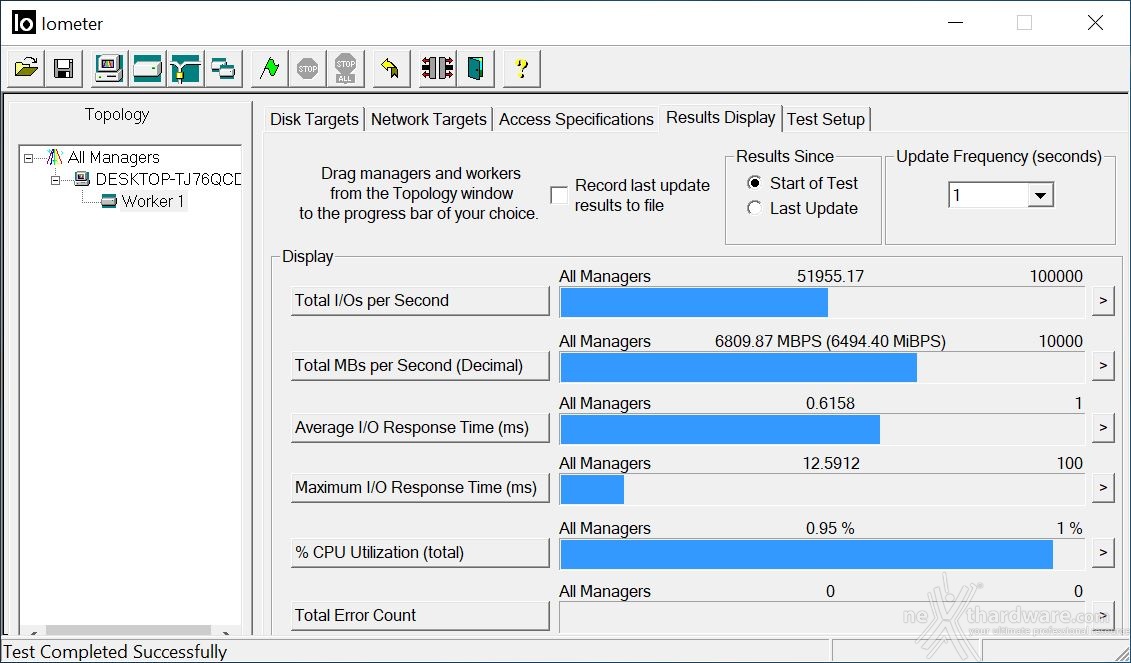Open the Update Frequency seconds dropdown
The height and width of the screenshot is (663, 1131).
1039,195
